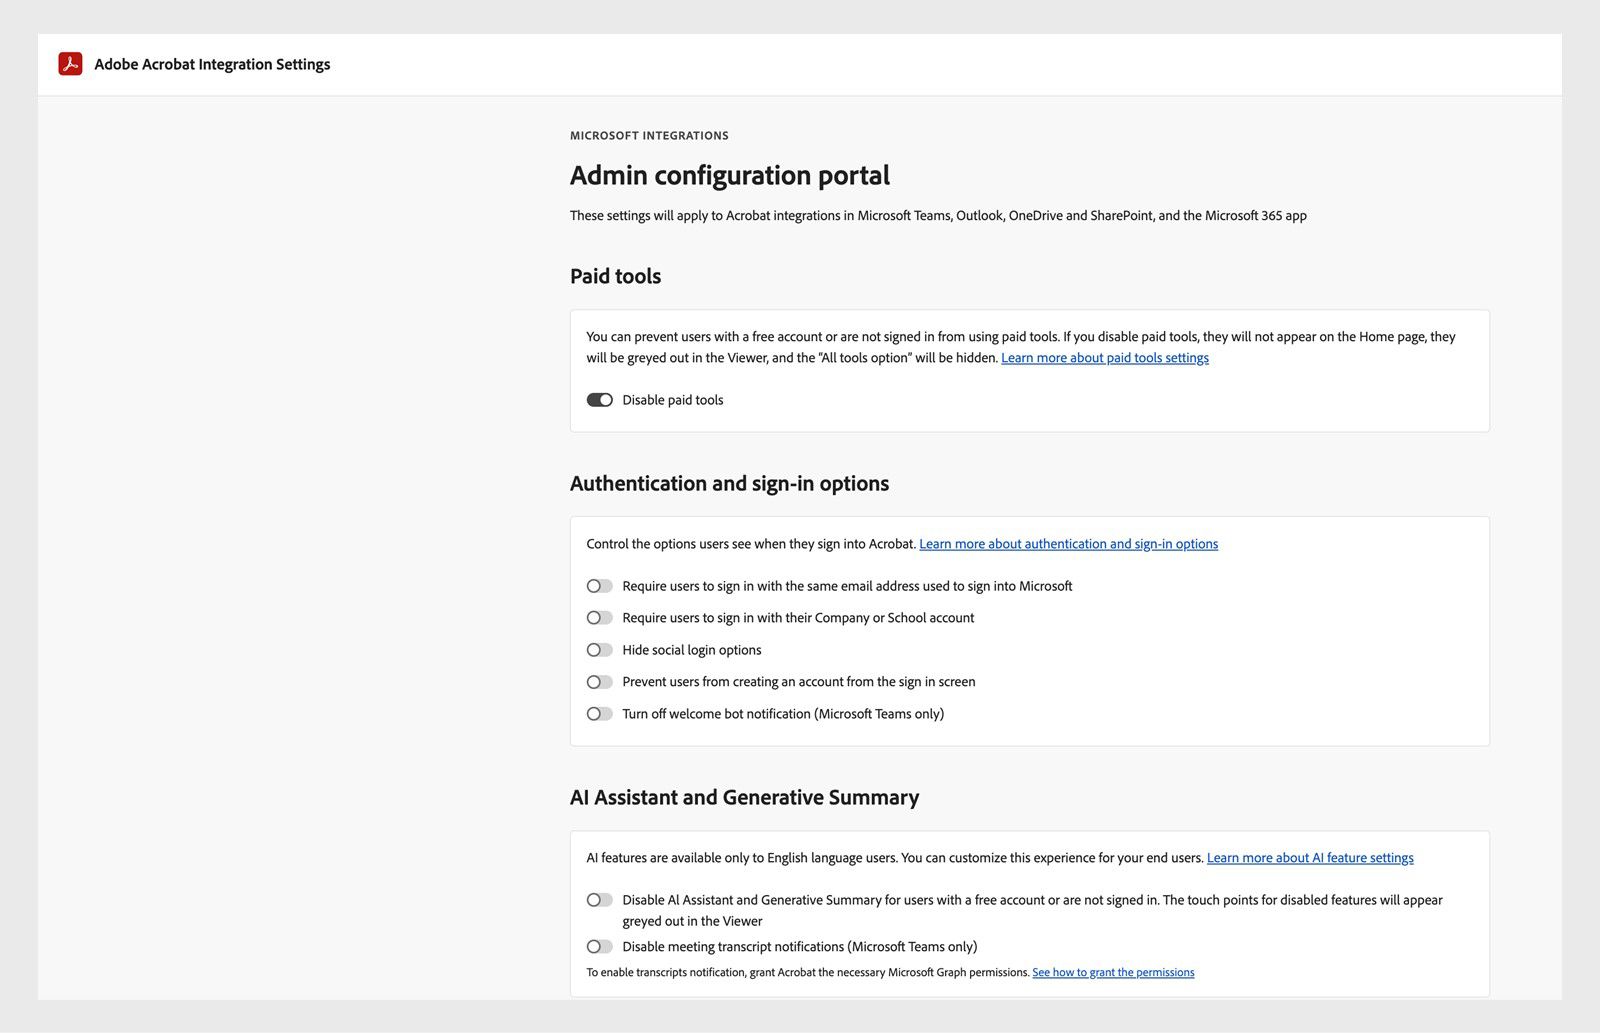Turn on "Turn off welcome bot notification"
1600x1033 pixels.
[x=600, y=714]
